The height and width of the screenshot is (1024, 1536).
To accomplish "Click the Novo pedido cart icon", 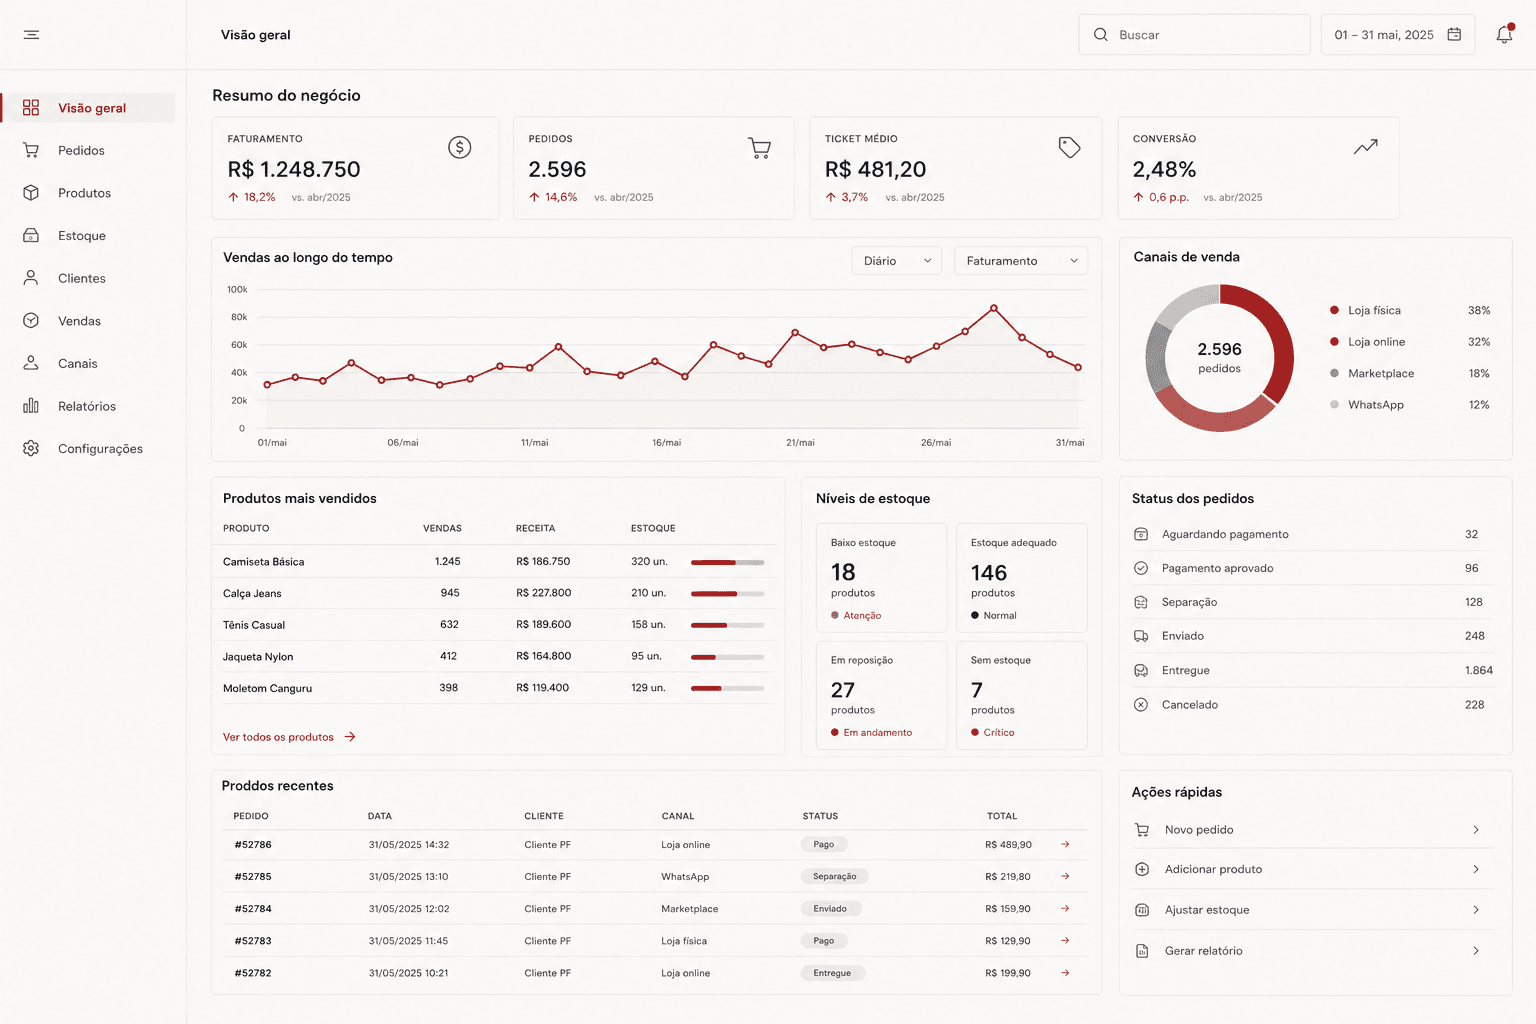I will 1142,830.
